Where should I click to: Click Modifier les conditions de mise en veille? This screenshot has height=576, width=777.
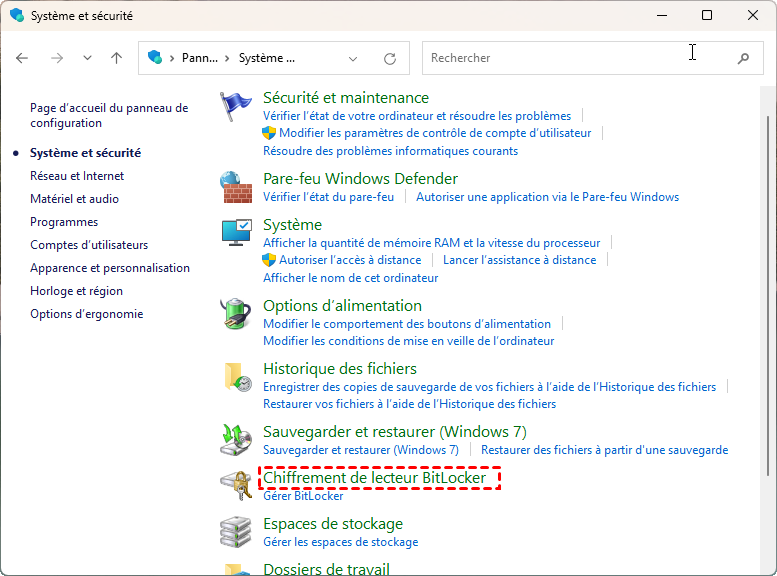tap(408, 341)
